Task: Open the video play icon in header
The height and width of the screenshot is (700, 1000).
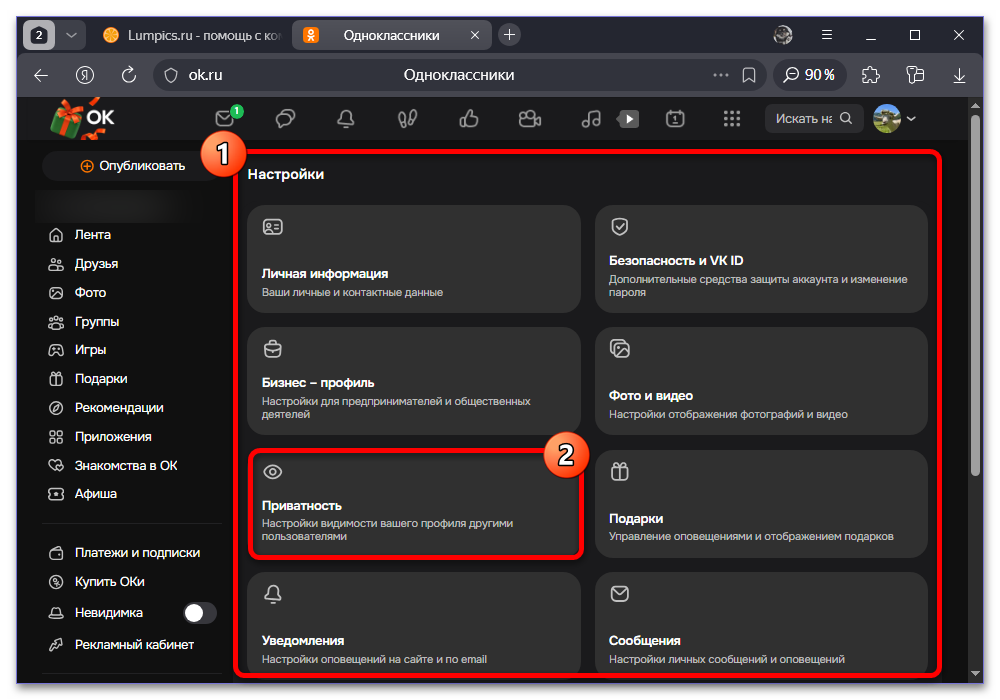Action: click(x=628, y=119)
